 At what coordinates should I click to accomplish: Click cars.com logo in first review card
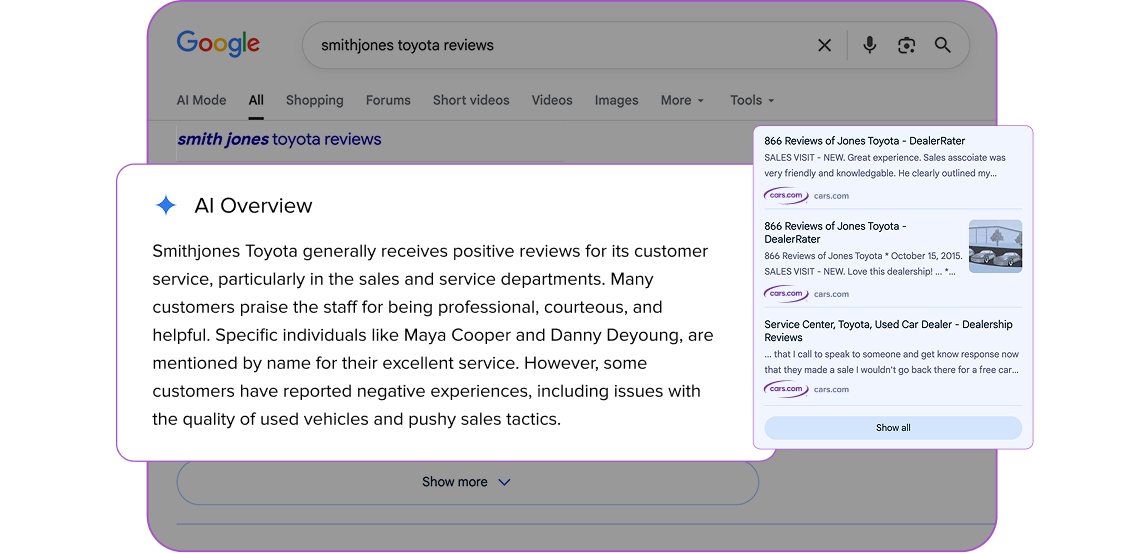pyautogui.click(x=786, y=196)
